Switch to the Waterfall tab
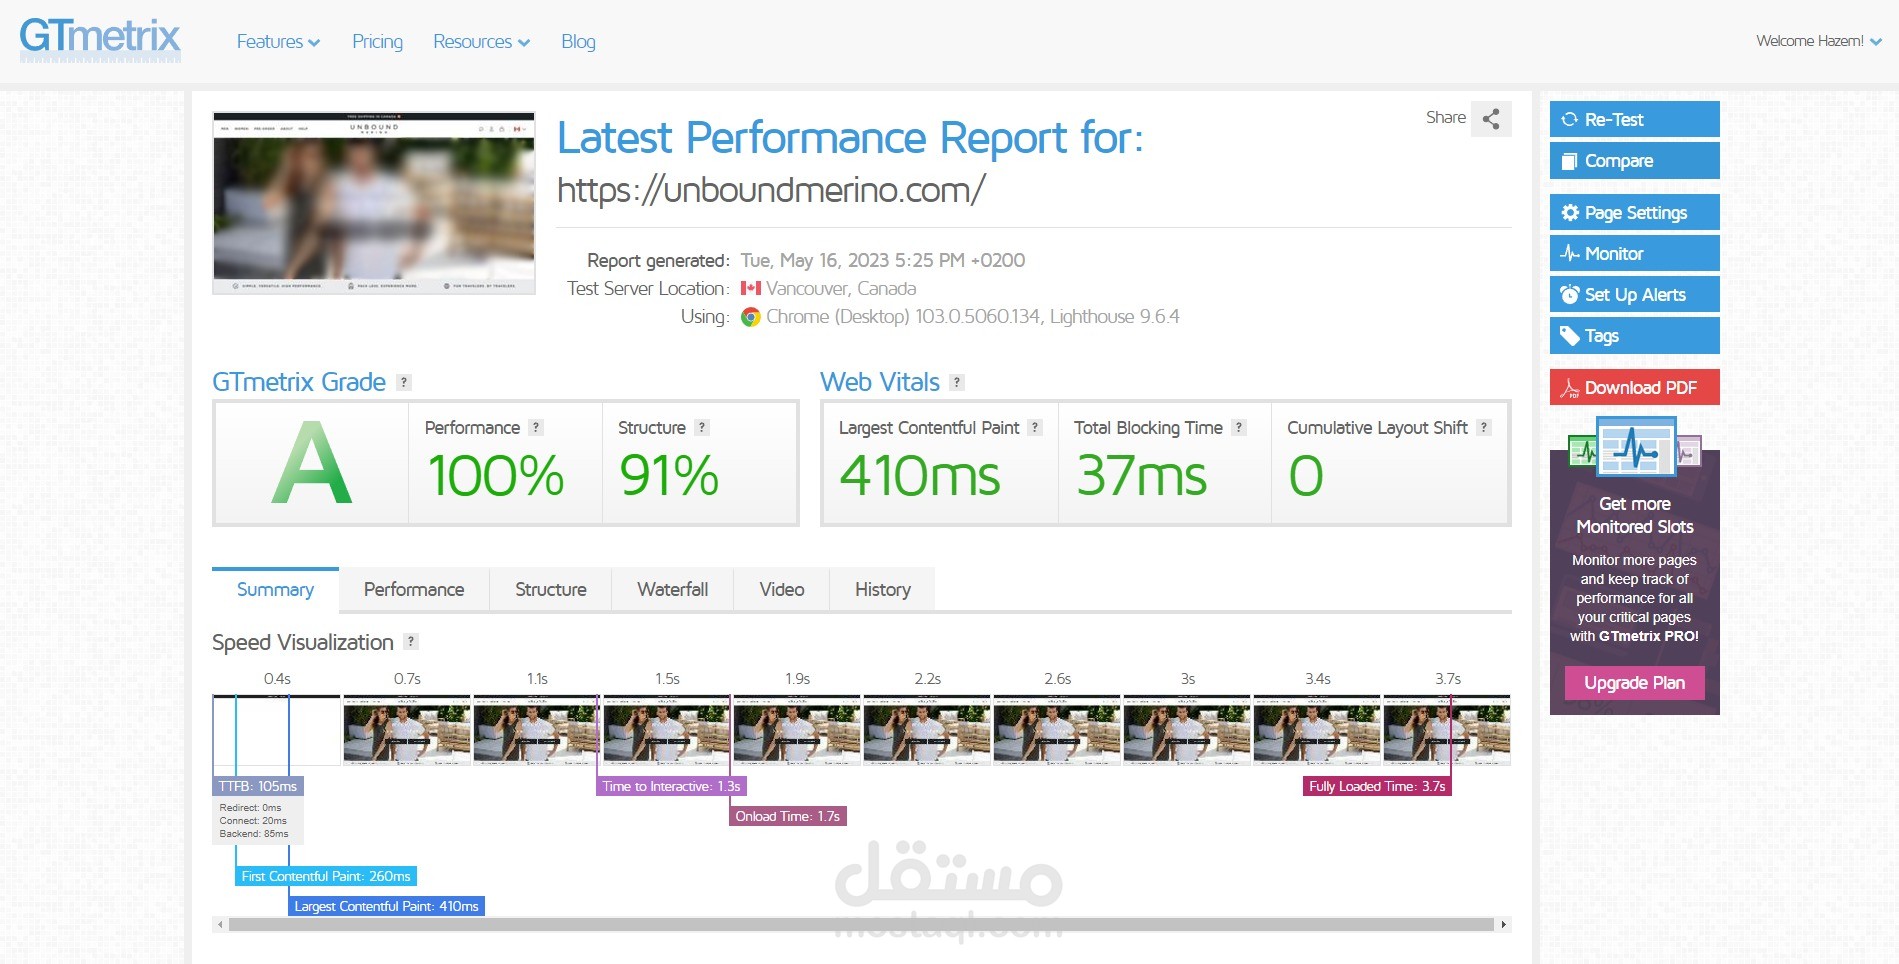The height and width of the screenshot is (964, 1899). pos(673,589)
